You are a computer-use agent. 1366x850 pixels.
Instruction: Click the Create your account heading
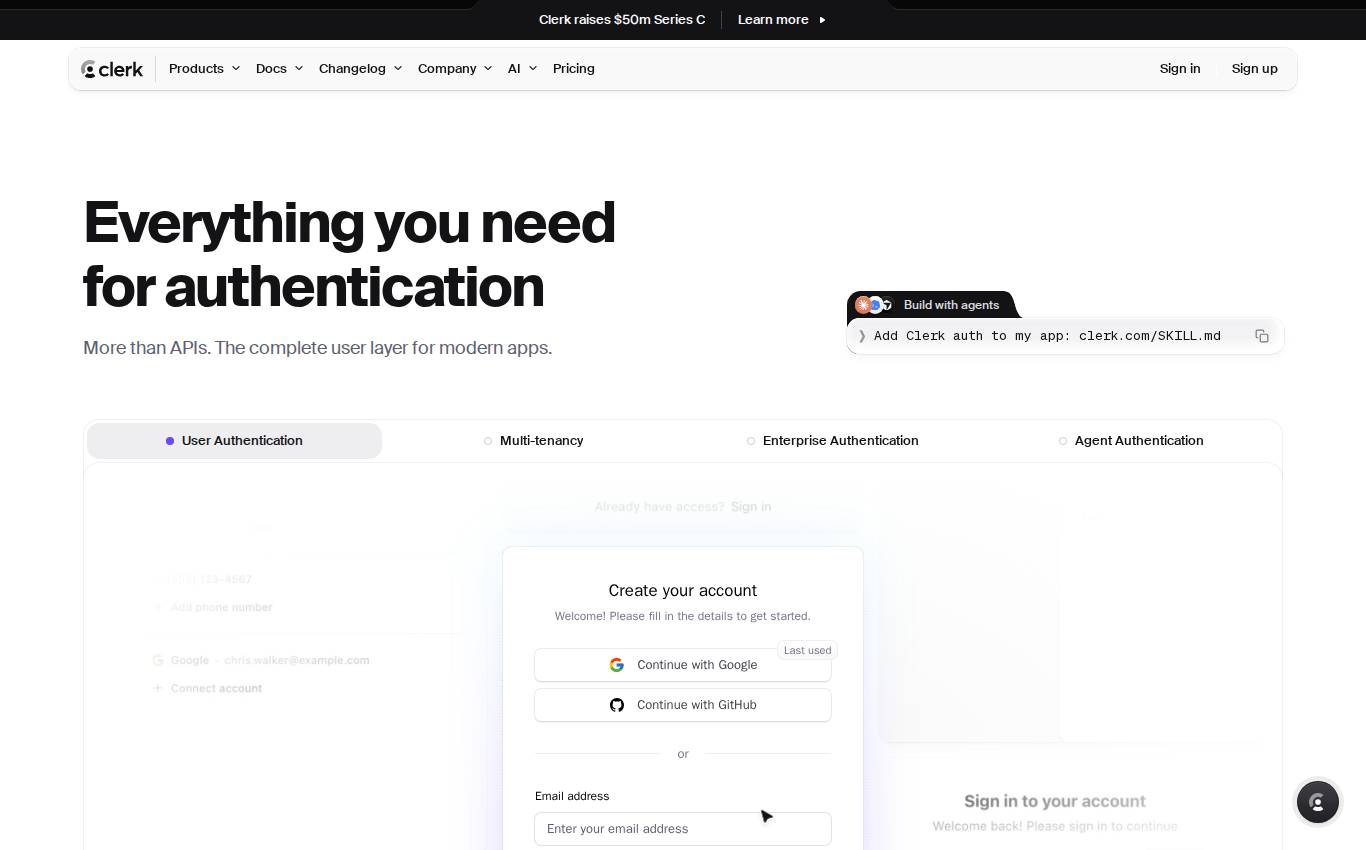[683, 591]
